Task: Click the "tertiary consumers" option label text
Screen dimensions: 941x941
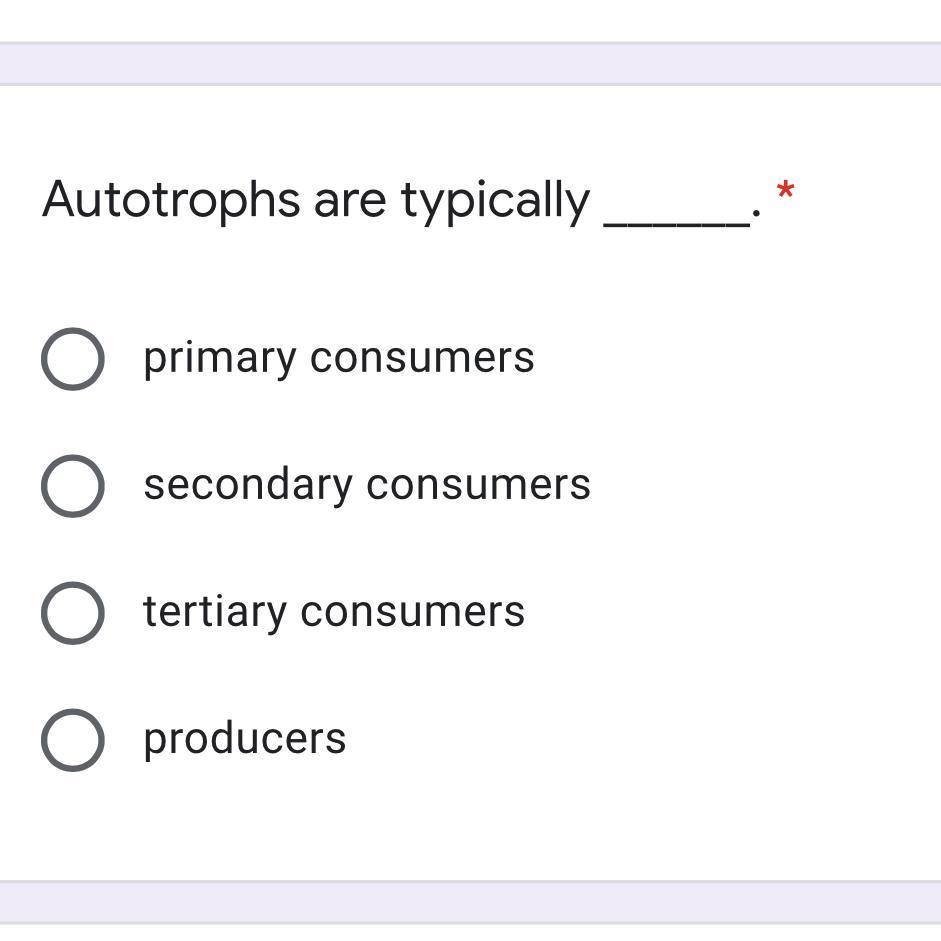Action: tap(333, 612)
